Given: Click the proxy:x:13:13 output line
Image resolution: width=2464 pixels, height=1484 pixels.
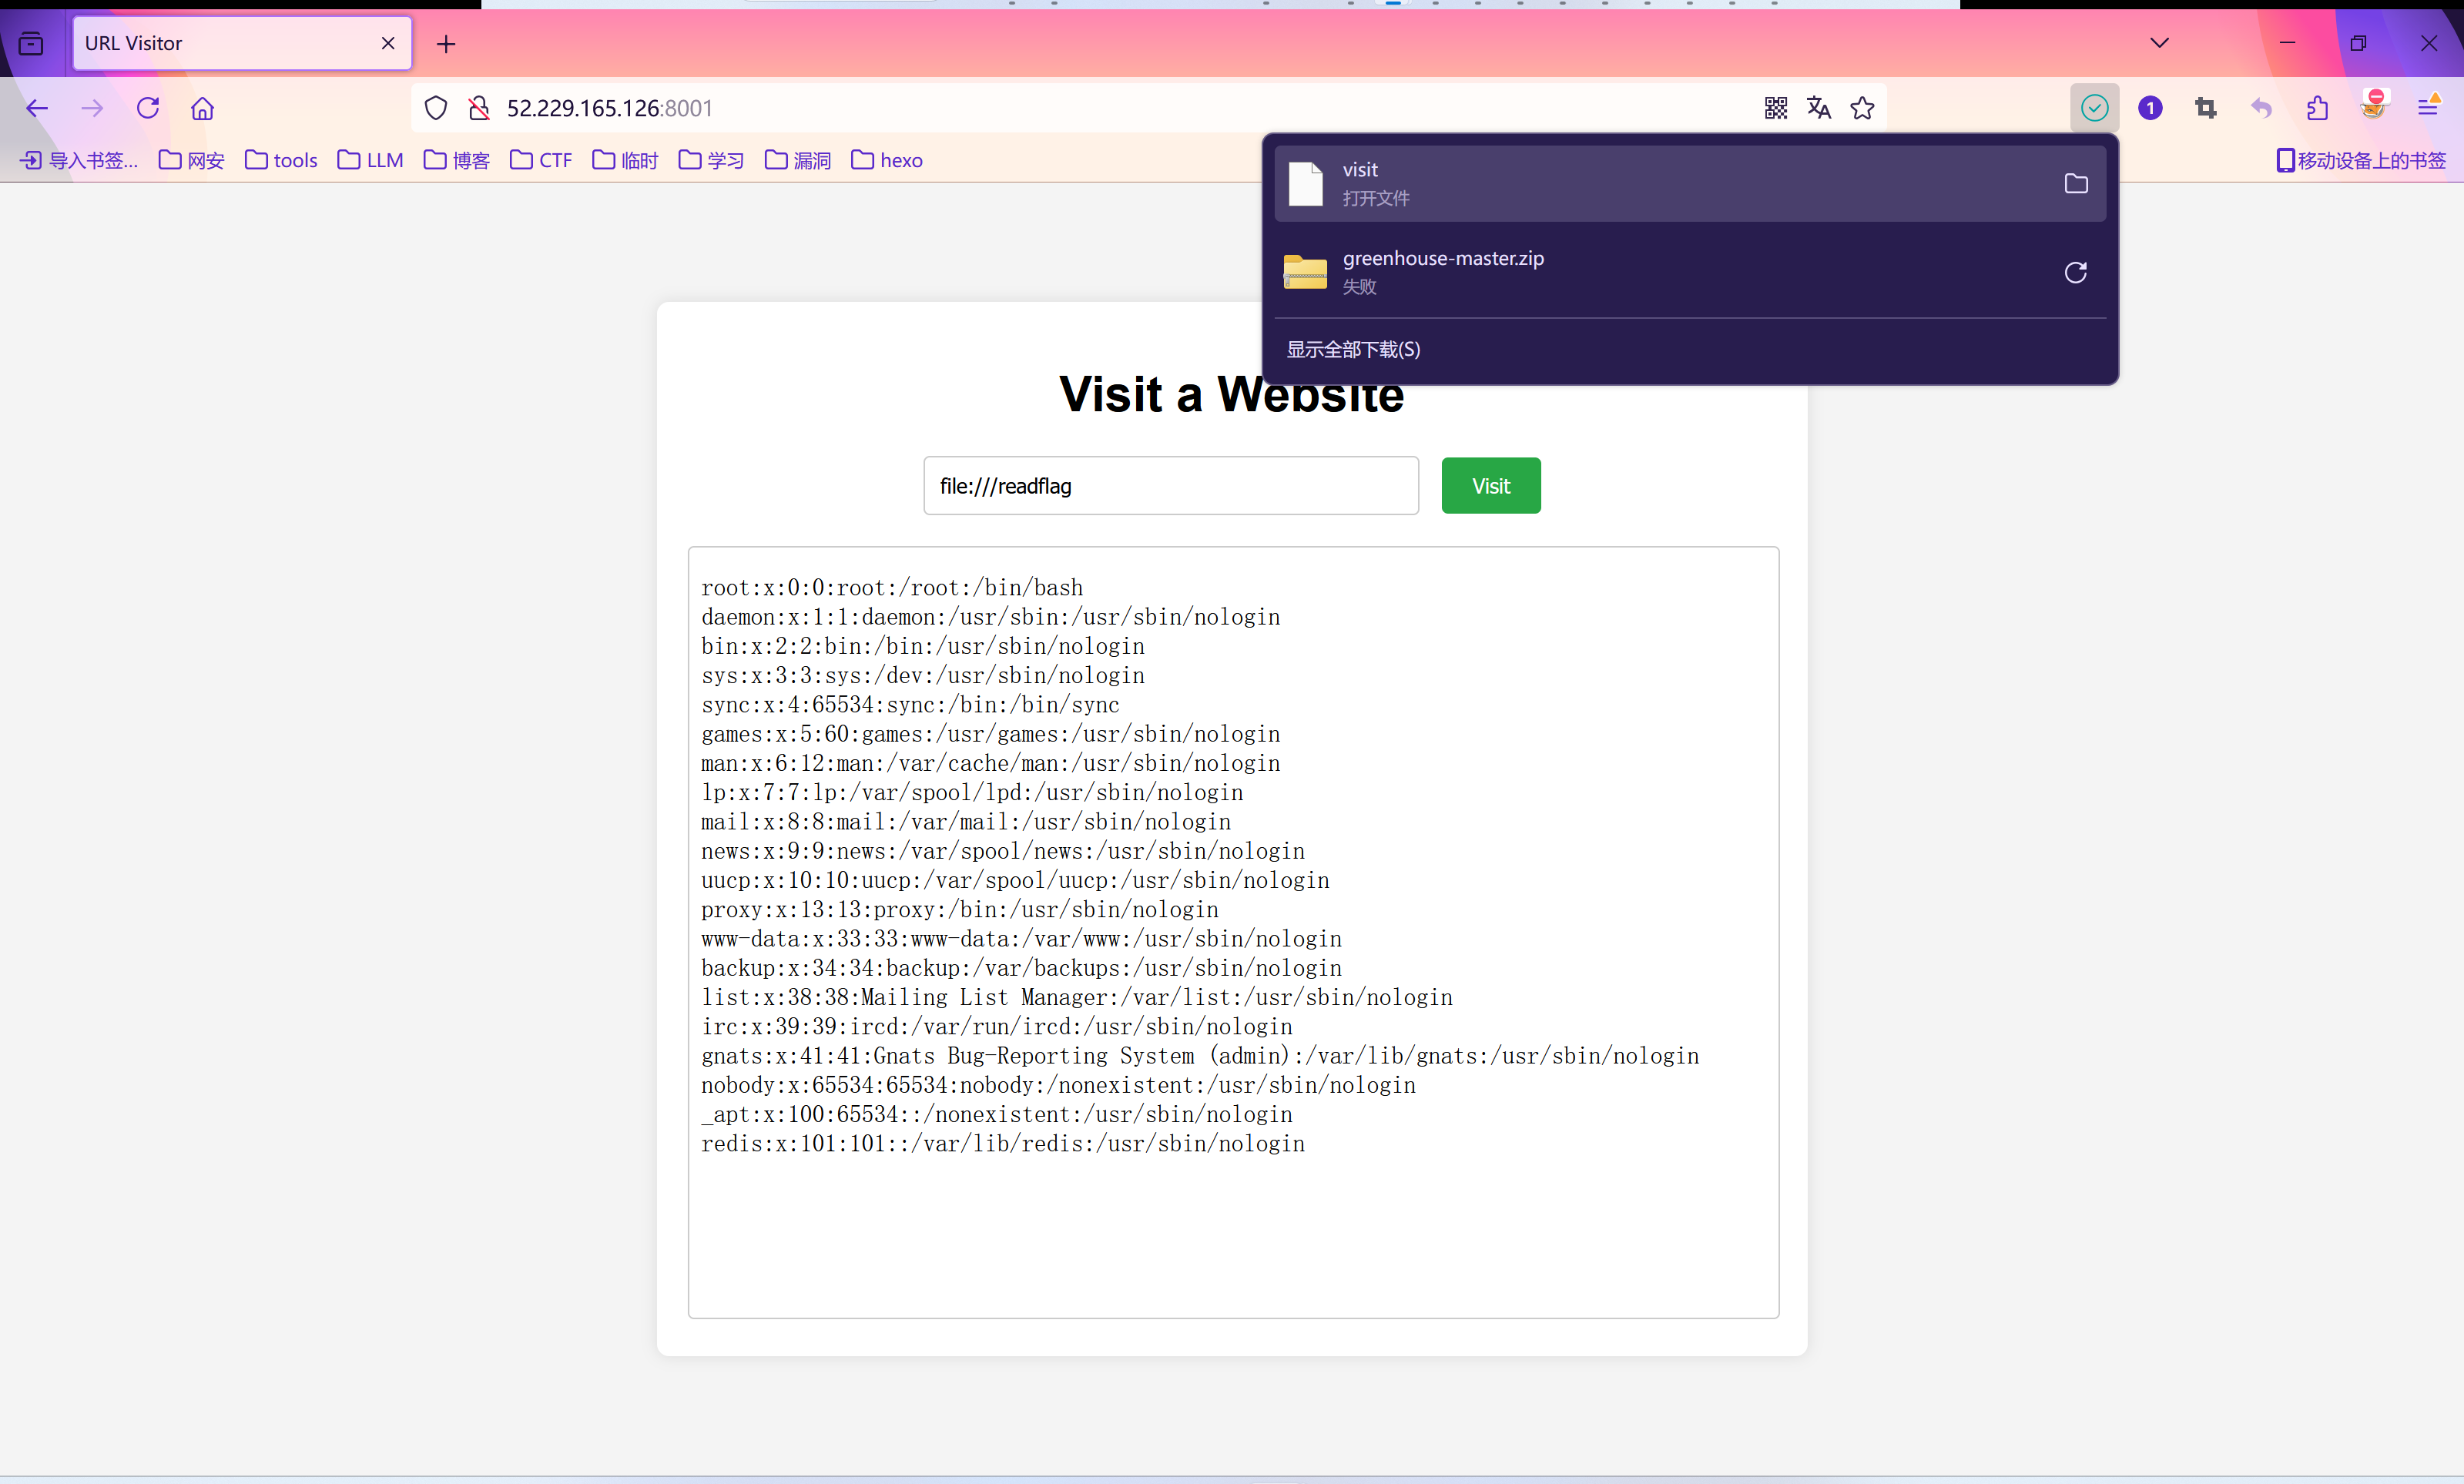Looking at the screenshot, I should [960, 910].
